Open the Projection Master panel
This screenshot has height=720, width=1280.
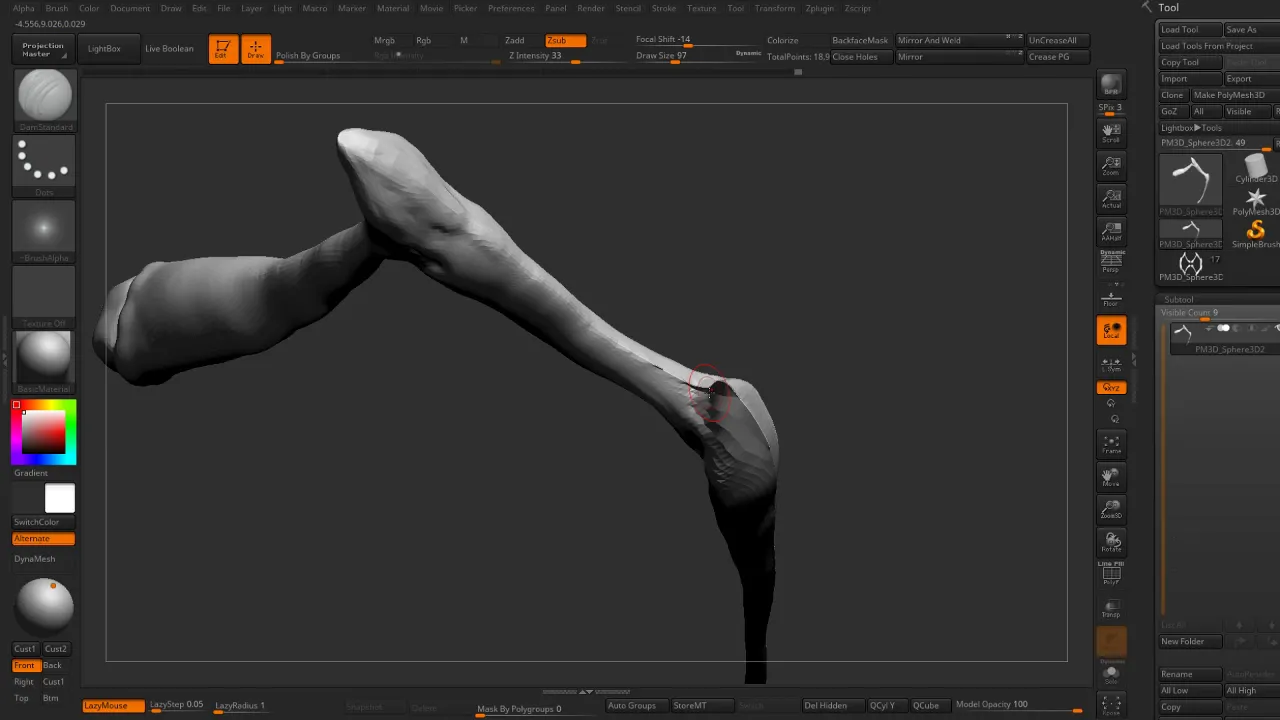[43, 49]
